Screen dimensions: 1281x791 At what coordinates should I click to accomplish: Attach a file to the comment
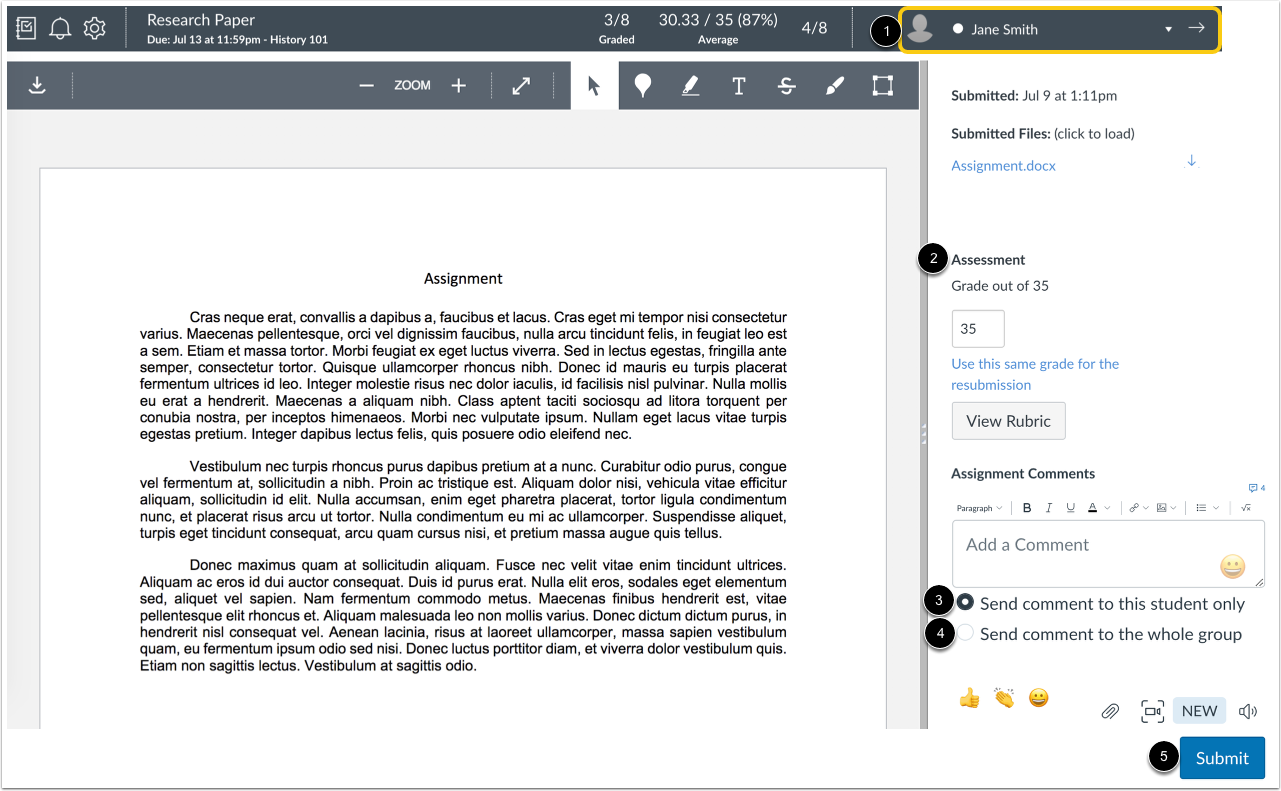click(1110, 711)
